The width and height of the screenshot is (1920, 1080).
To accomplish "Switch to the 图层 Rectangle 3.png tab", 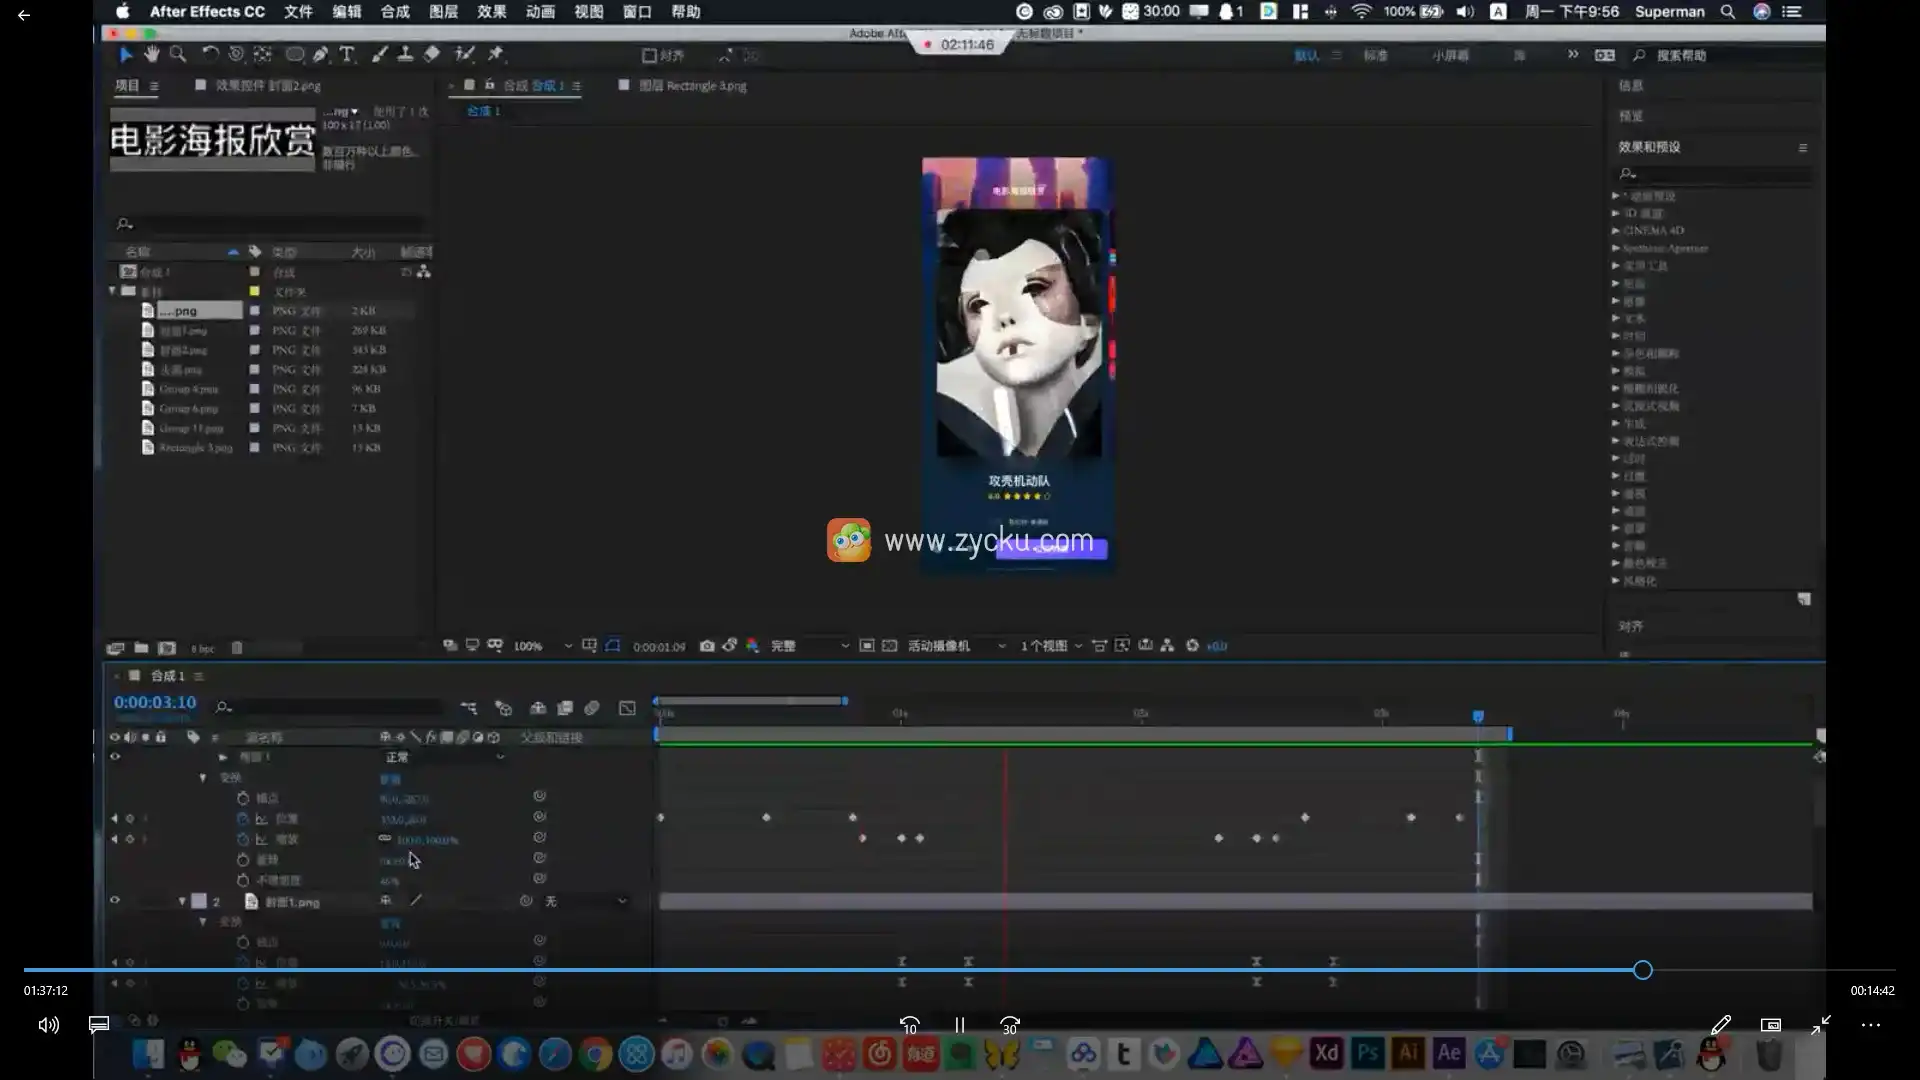I will click(692, 86).
